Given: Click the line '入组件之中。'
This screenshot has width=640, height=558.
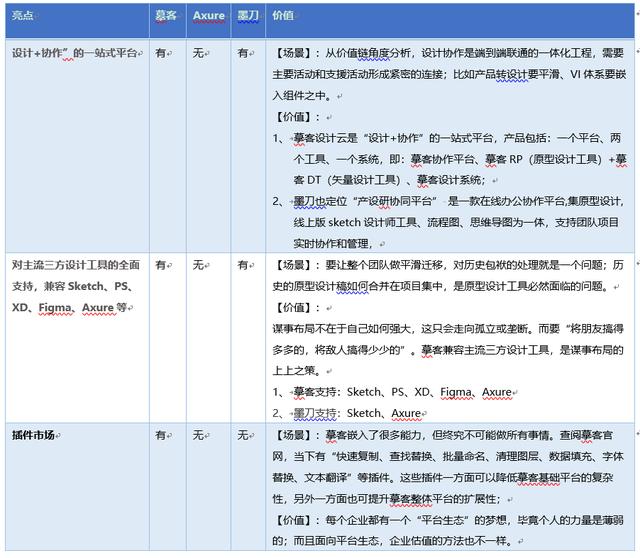Looking at the screenshot, I should [x=302, y=96].
